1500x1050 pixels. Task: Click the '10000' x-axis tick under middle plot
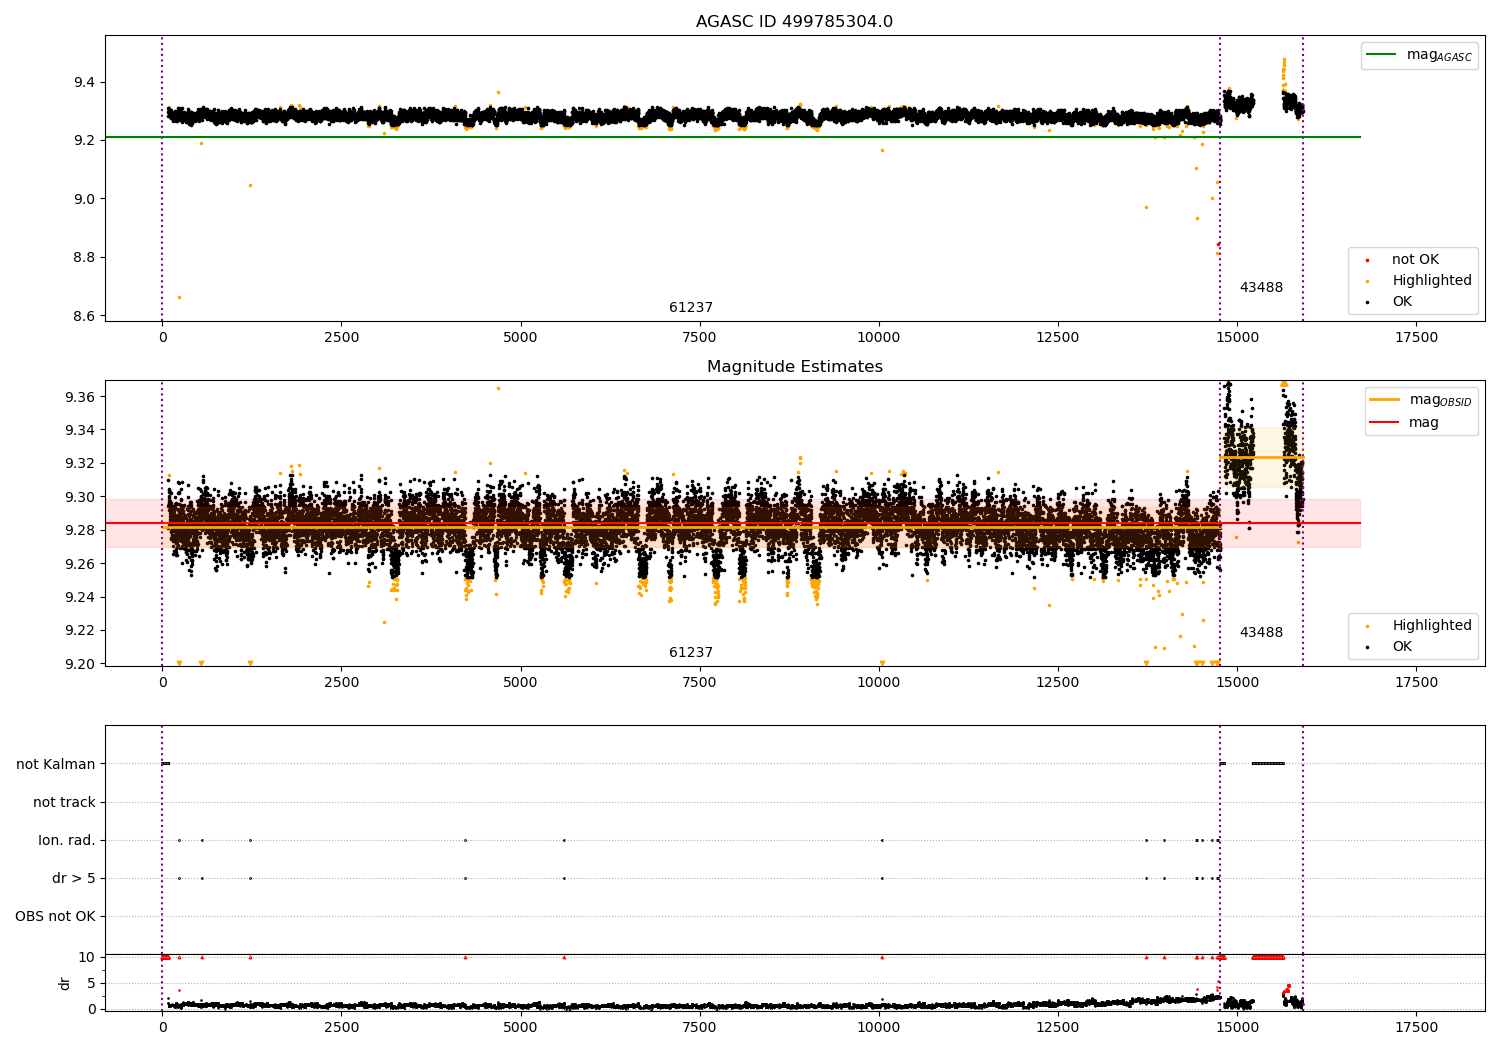(879, 683)
